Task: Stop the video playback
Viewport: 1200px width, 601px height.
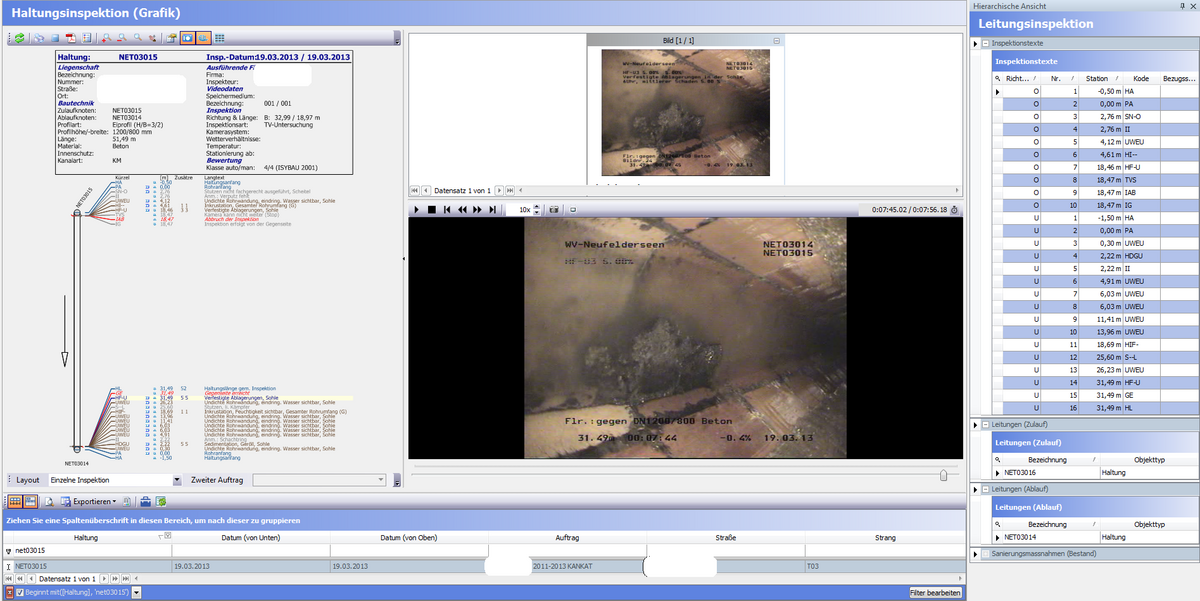Action: point(432,210)
